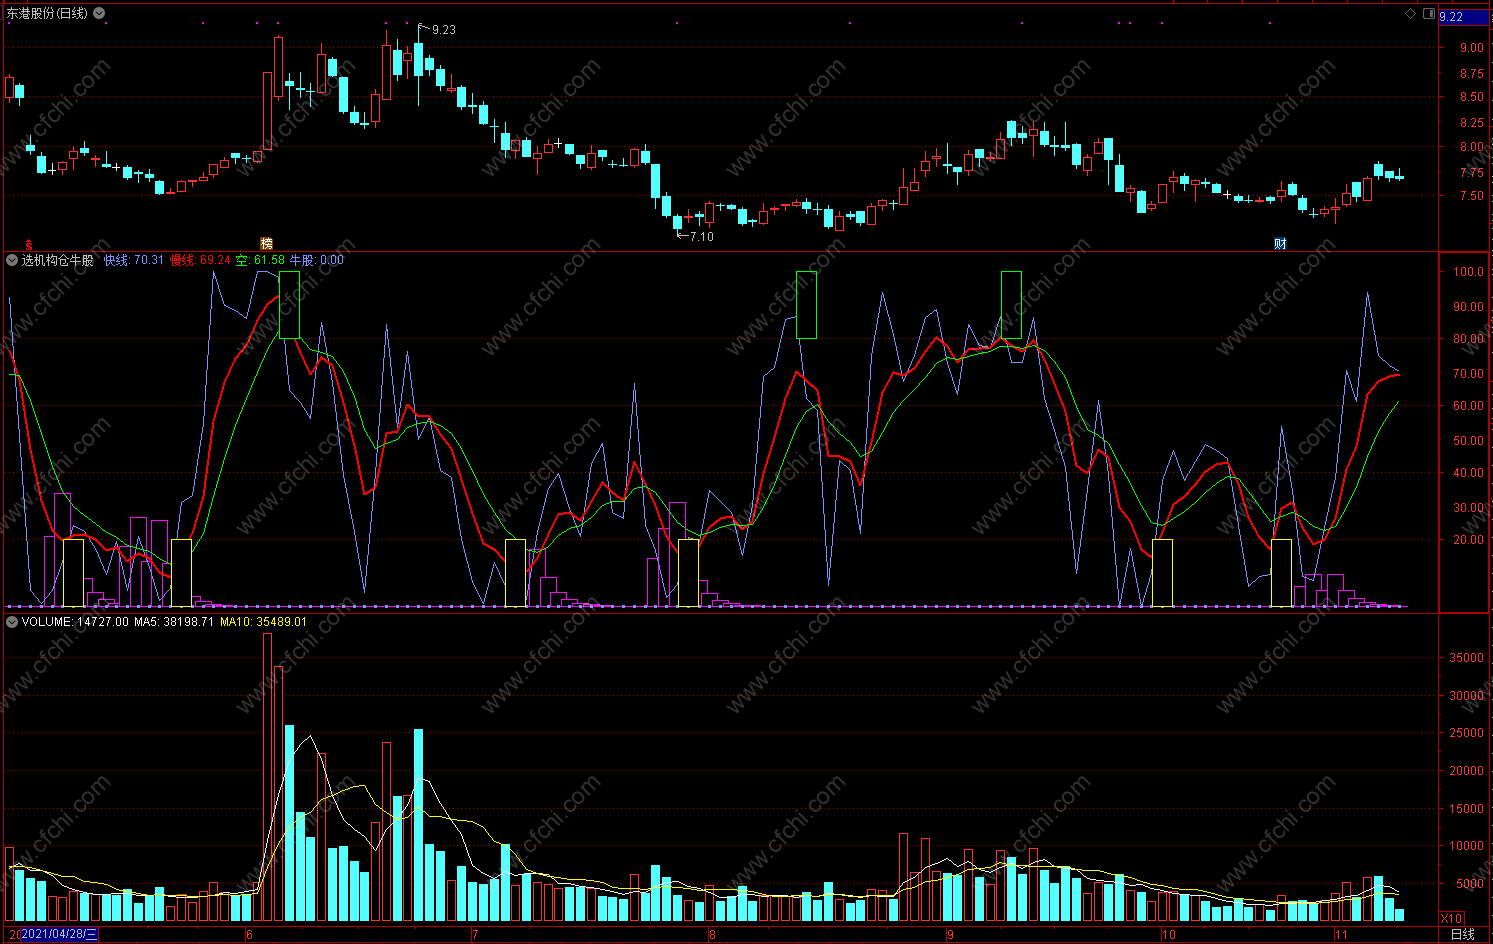Click the orange 榜 marker icon
Screen dimensions: 1493x944
(266, 244)
